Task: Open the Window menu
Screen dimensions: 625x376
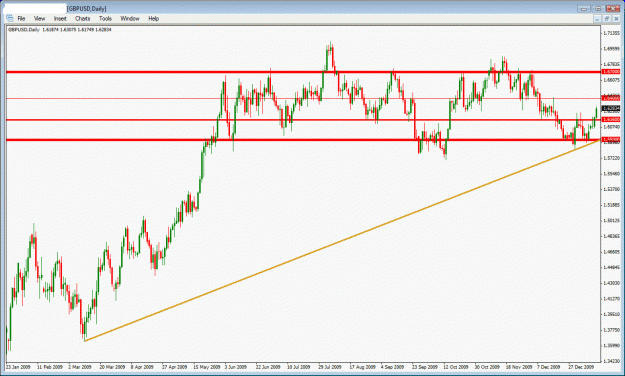Action: 130,18
